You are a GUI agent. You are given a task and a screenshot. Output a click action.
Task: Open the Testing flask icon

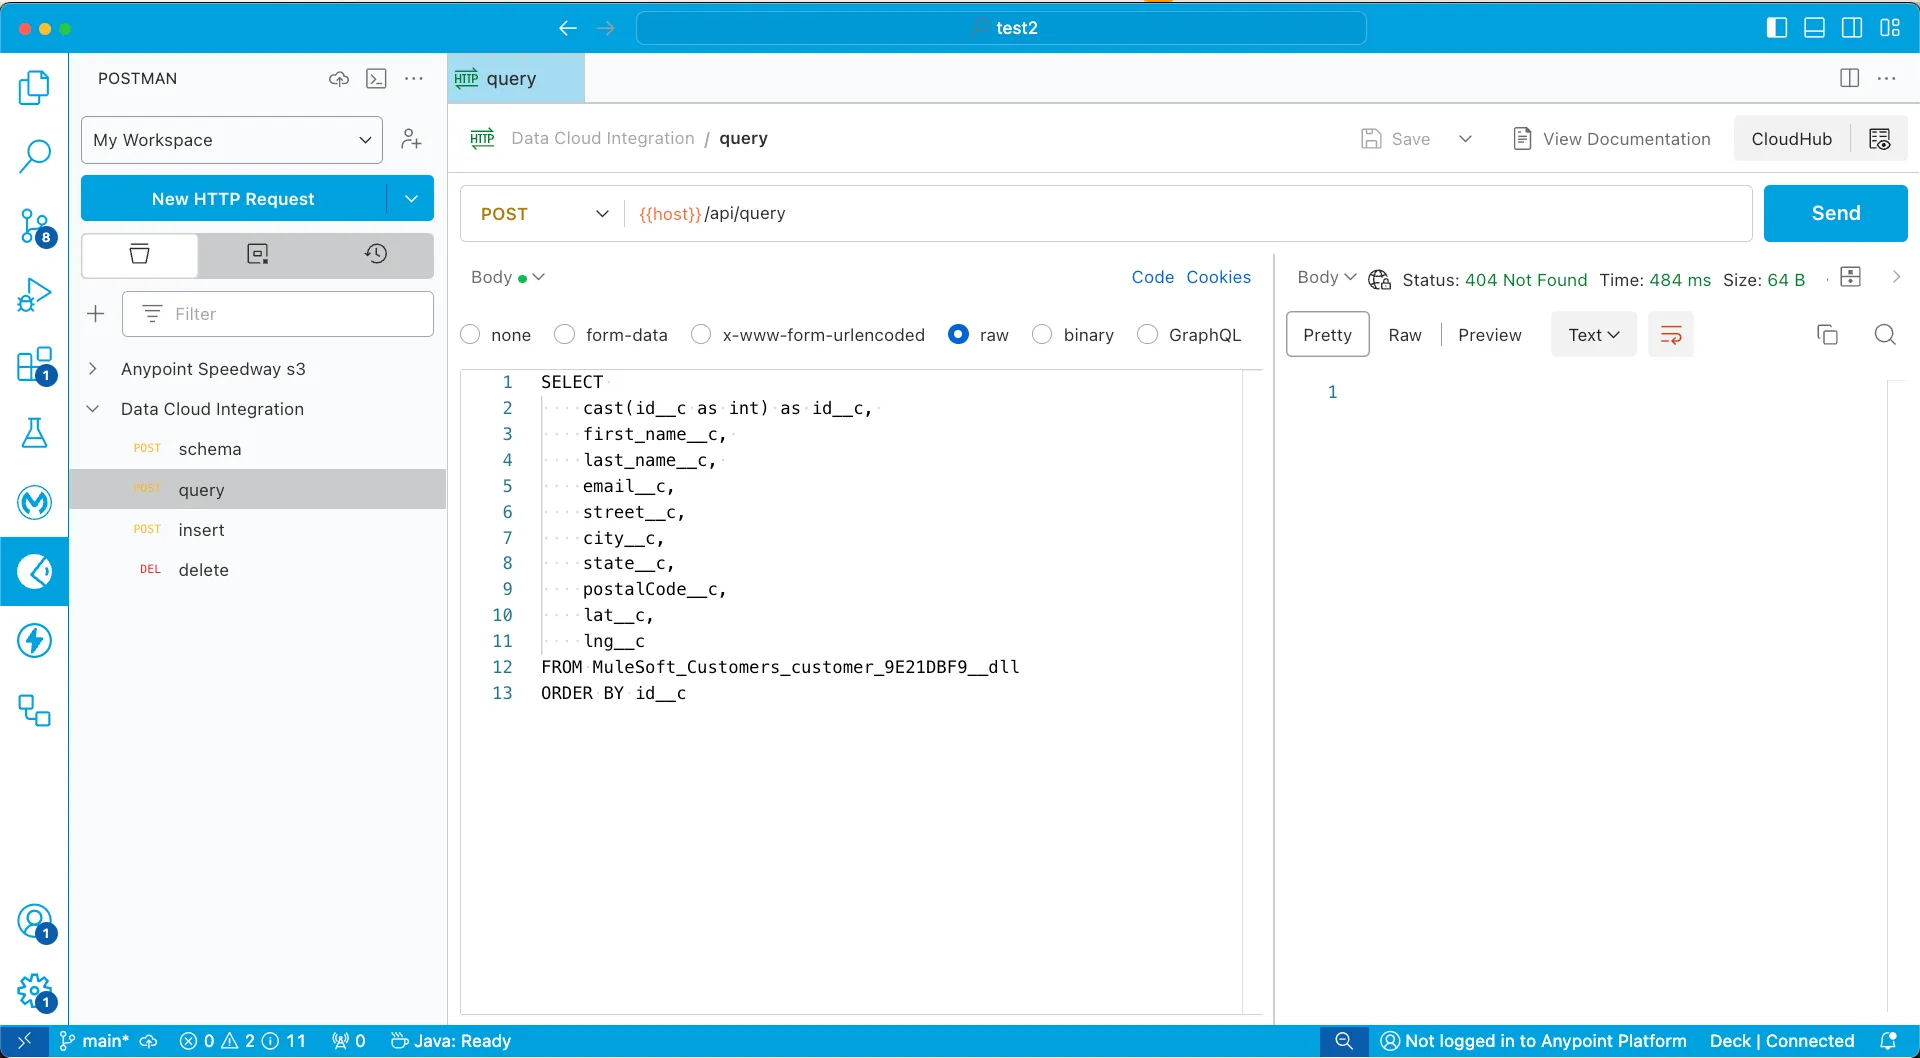pyautogui.click(x=34, y=433)
